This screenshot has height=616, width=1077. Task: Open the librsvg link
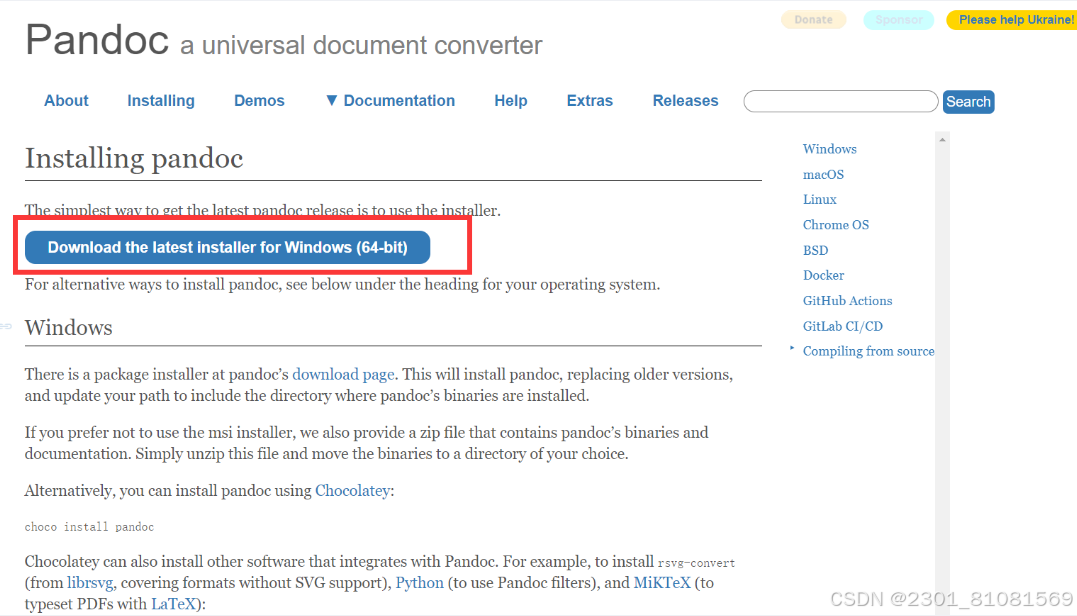click(90, 583)
